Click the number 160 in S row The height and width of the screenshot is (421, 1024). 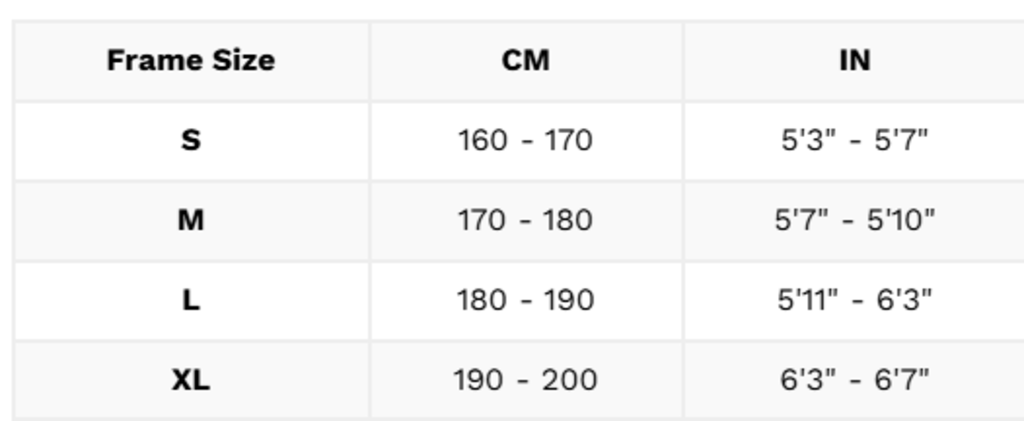pyautogui.click(x=483, y=140)
